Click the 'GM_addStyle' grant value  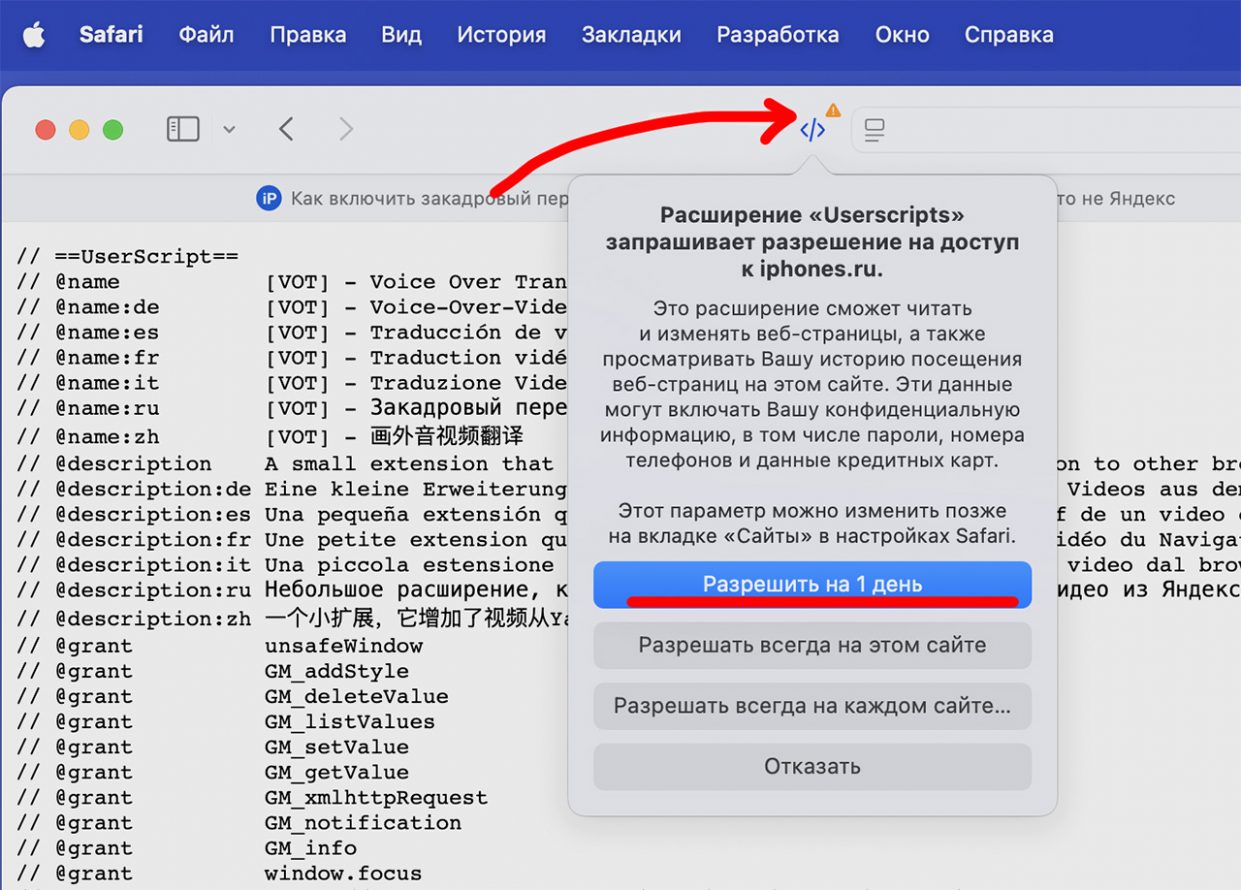tap(336, 671)
